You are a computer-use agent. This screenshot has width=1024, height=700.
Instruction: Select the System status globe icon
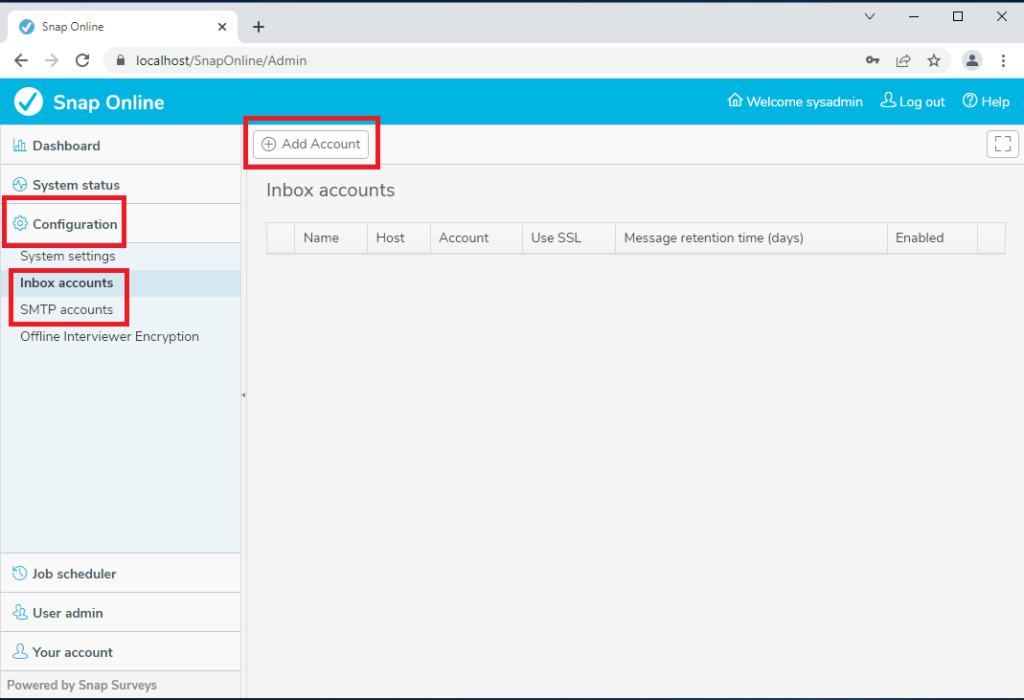point(20,184)
